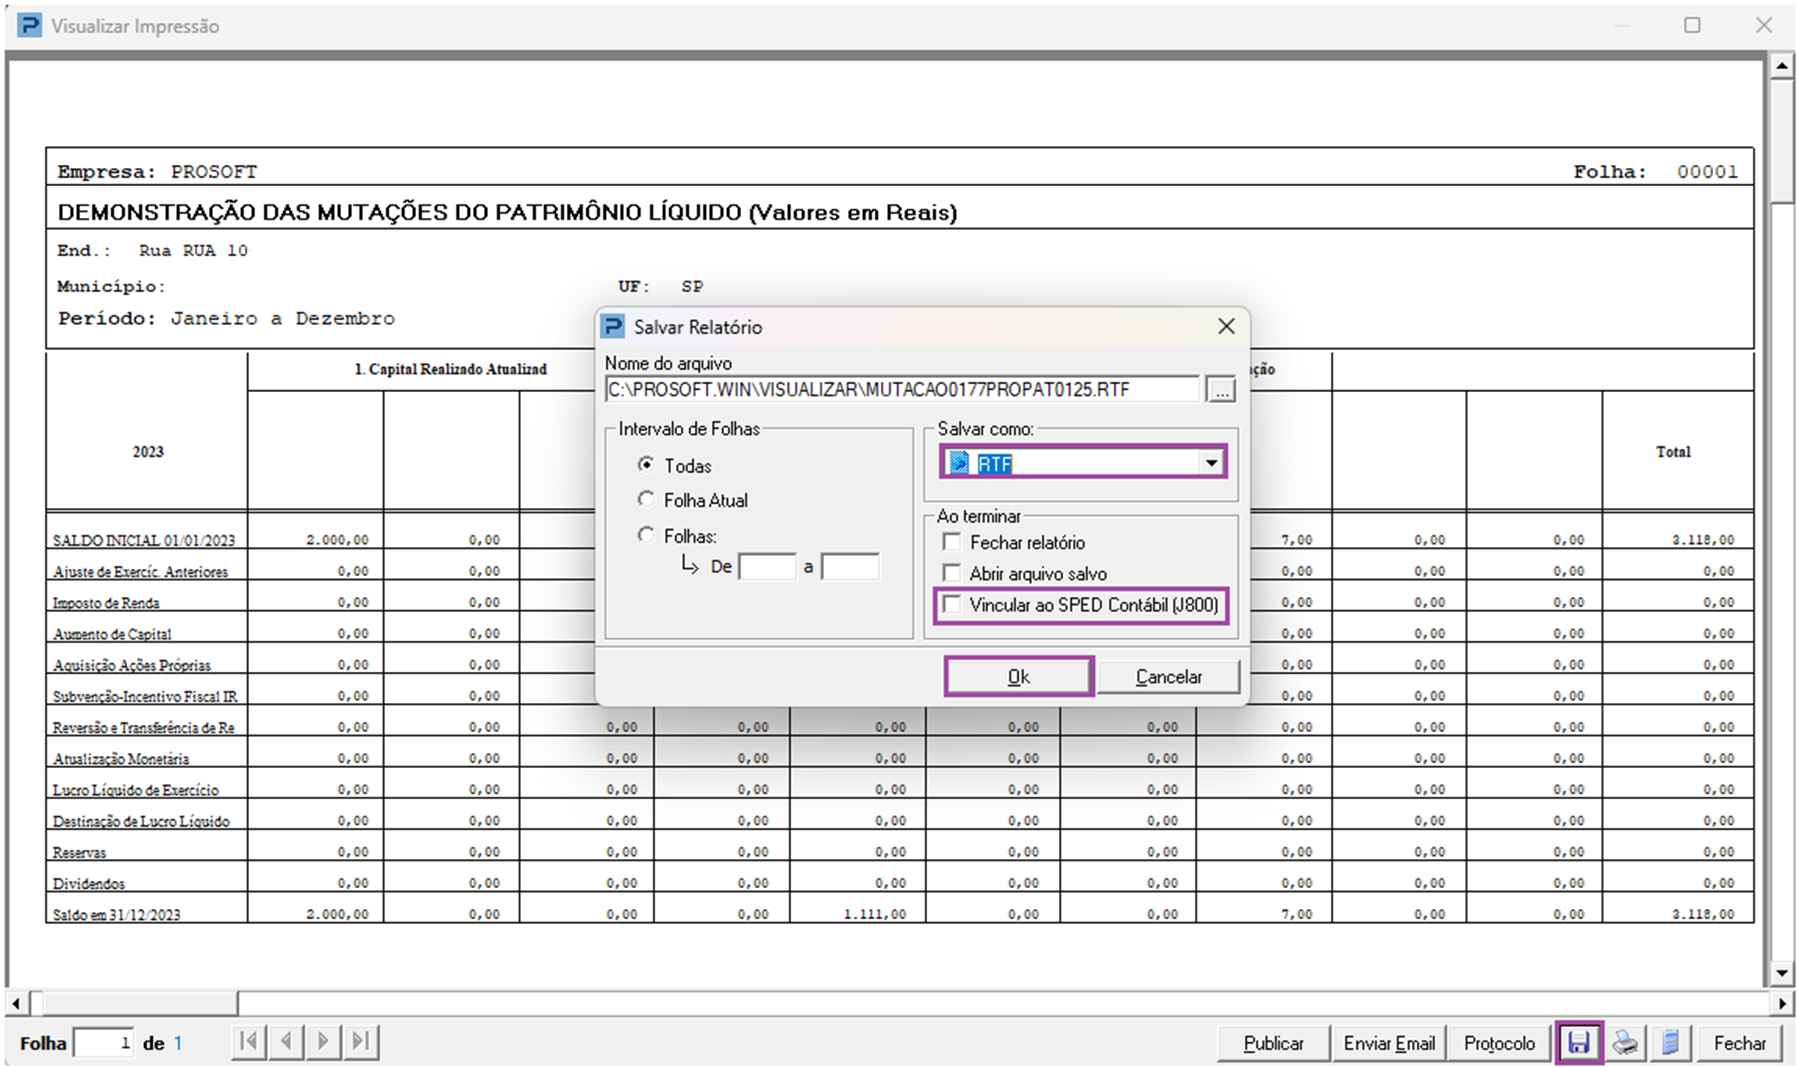
Task: Click the 'Atualização Monetária' row label
Action: [121, 759]
